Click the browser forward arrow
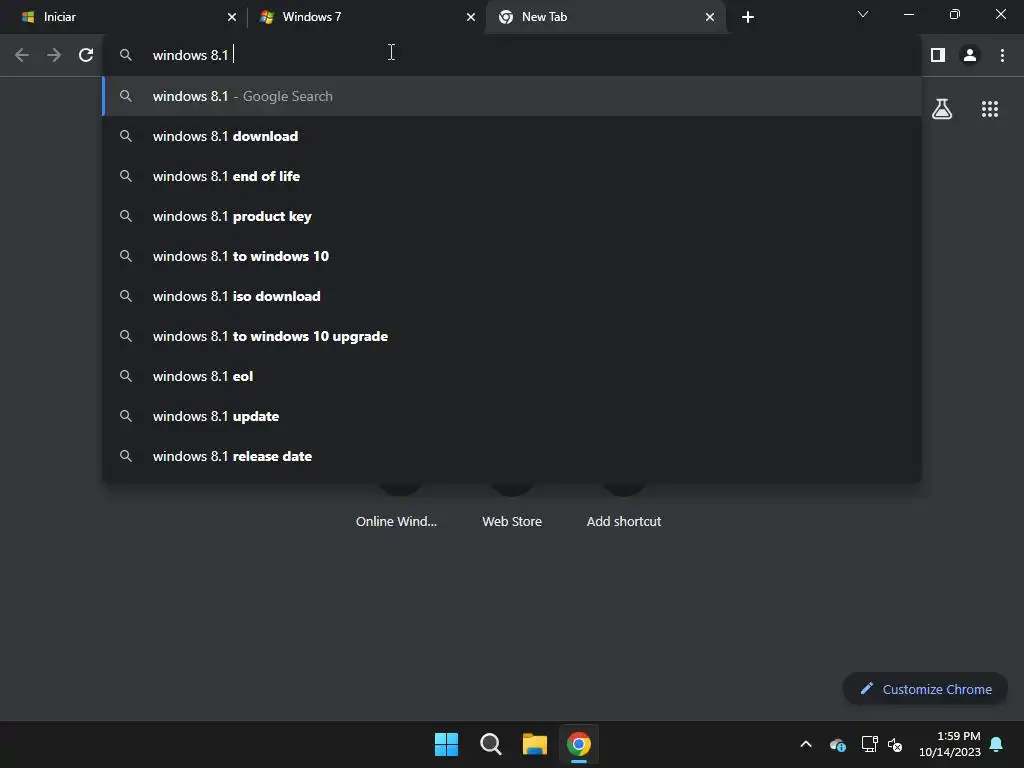1024x768 pixels. click(x=54, y=55)
